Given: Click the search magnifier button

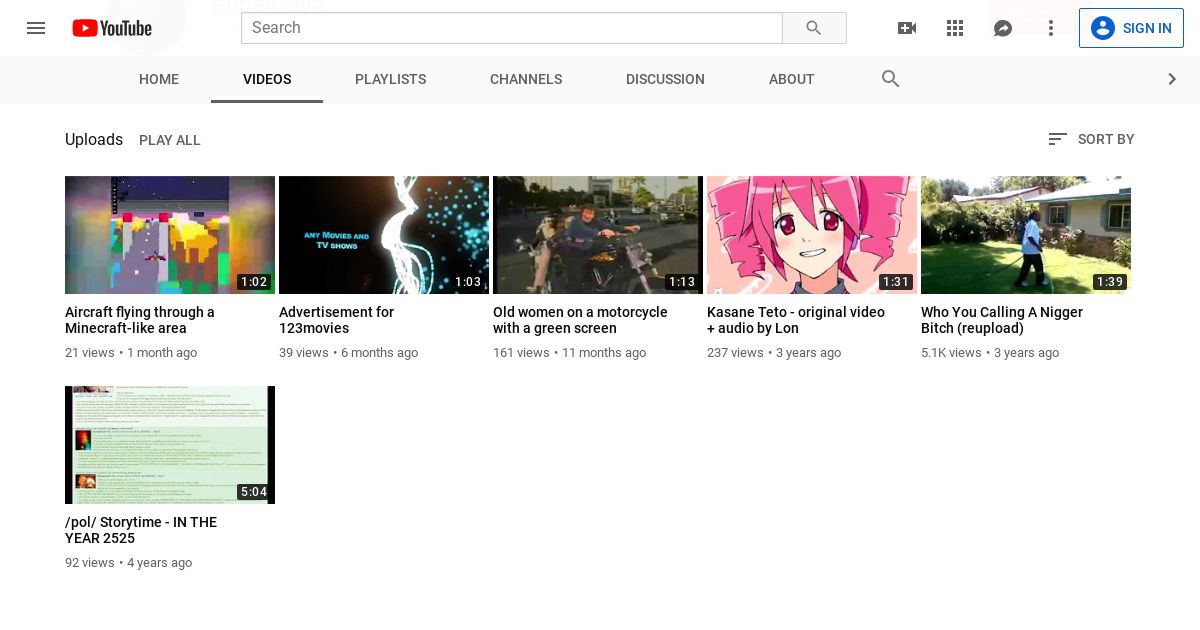Looking at the screenshot, I should tap(814, 28).
